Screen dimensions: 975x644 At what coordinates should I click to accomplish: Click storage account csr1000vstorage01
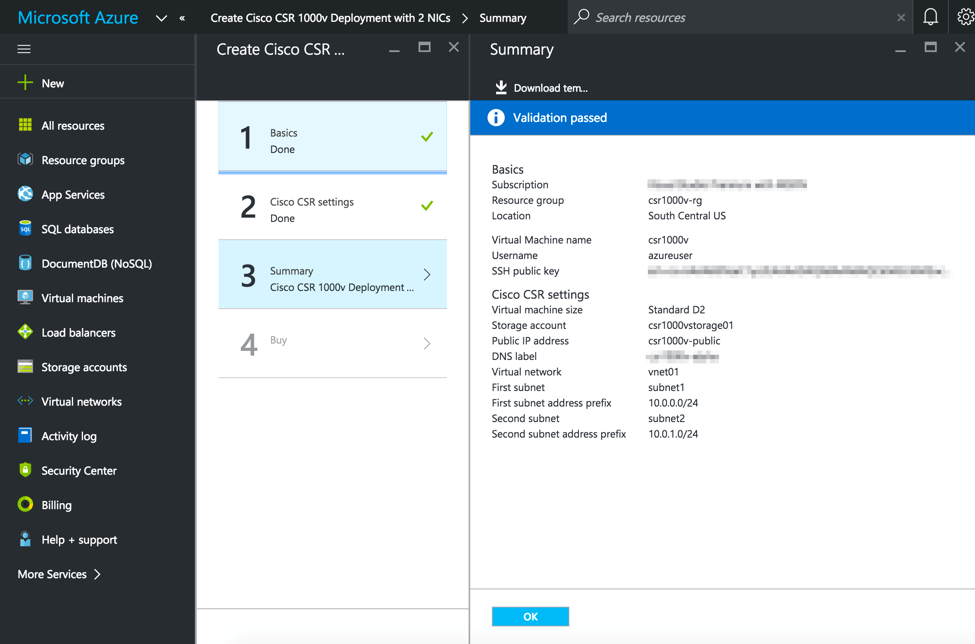click(x=690, y=325)
